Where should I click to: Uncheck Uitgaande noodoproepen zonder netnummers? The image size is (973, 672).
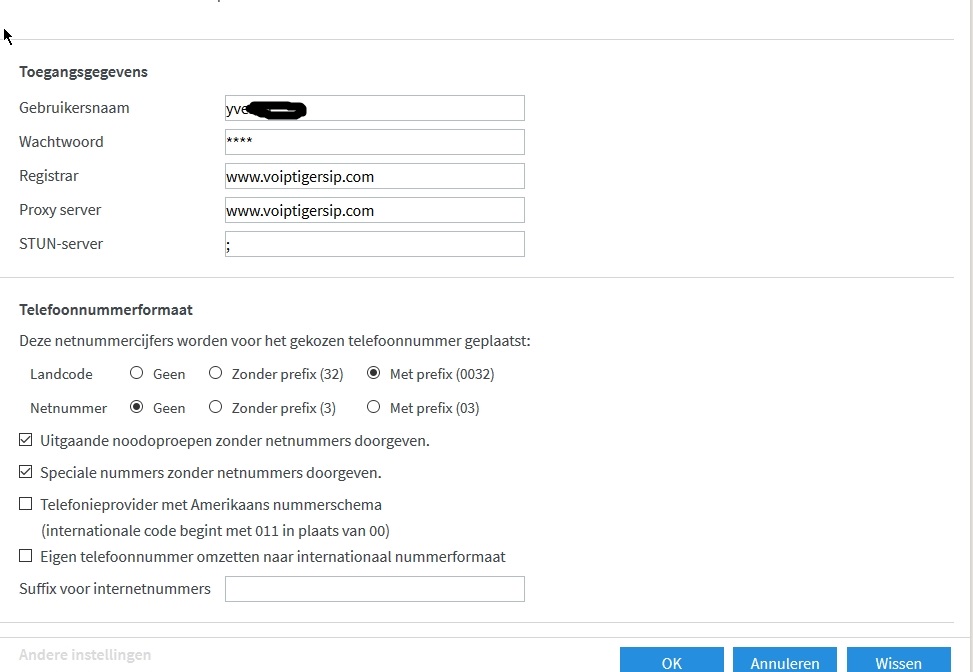pos(26,440)
